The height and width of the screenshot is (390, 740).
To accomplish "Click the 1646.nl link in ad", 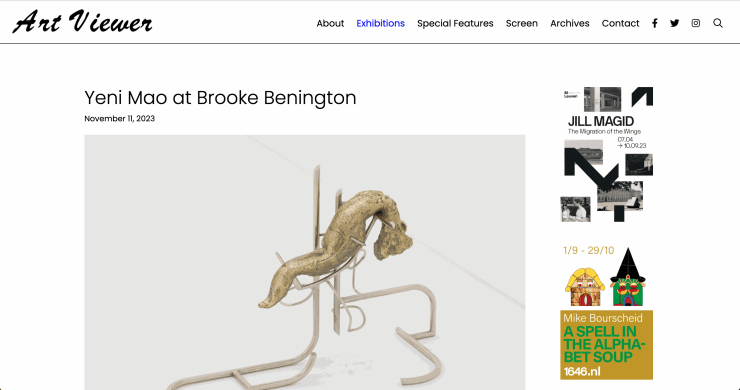I will click(582, 372).
